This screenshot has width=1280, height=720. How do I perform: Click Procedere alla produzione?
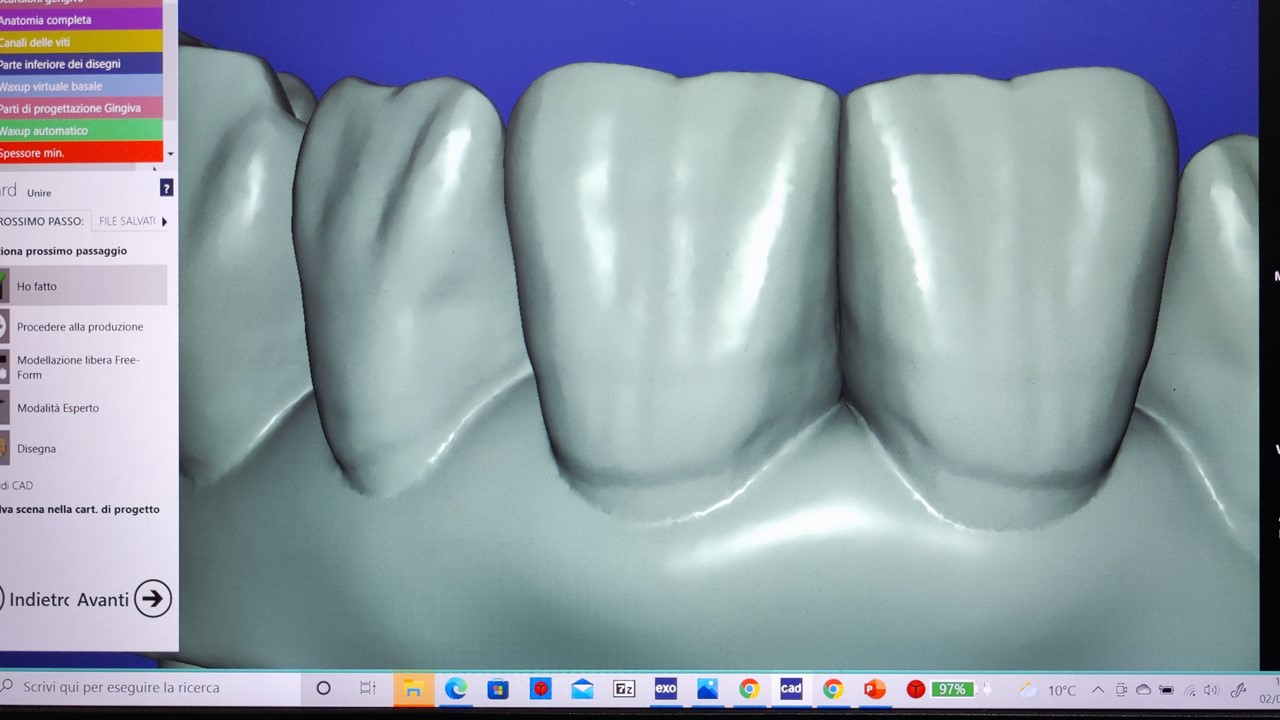[80, 327]
